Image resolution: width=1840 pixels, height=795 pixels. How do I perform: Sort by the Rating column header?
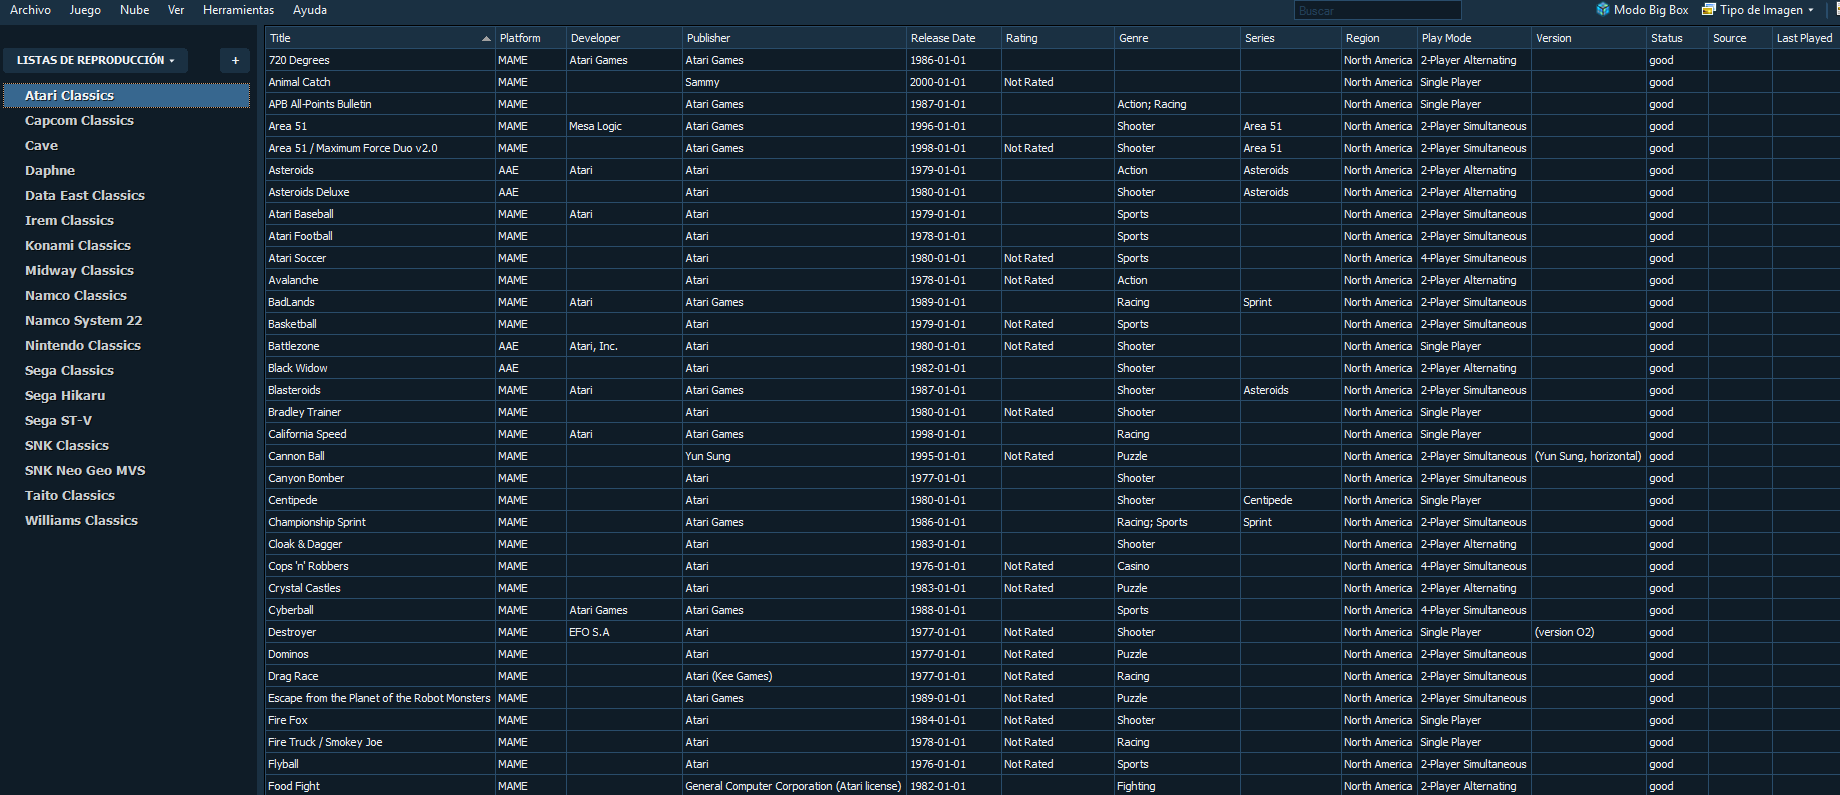1058,38
